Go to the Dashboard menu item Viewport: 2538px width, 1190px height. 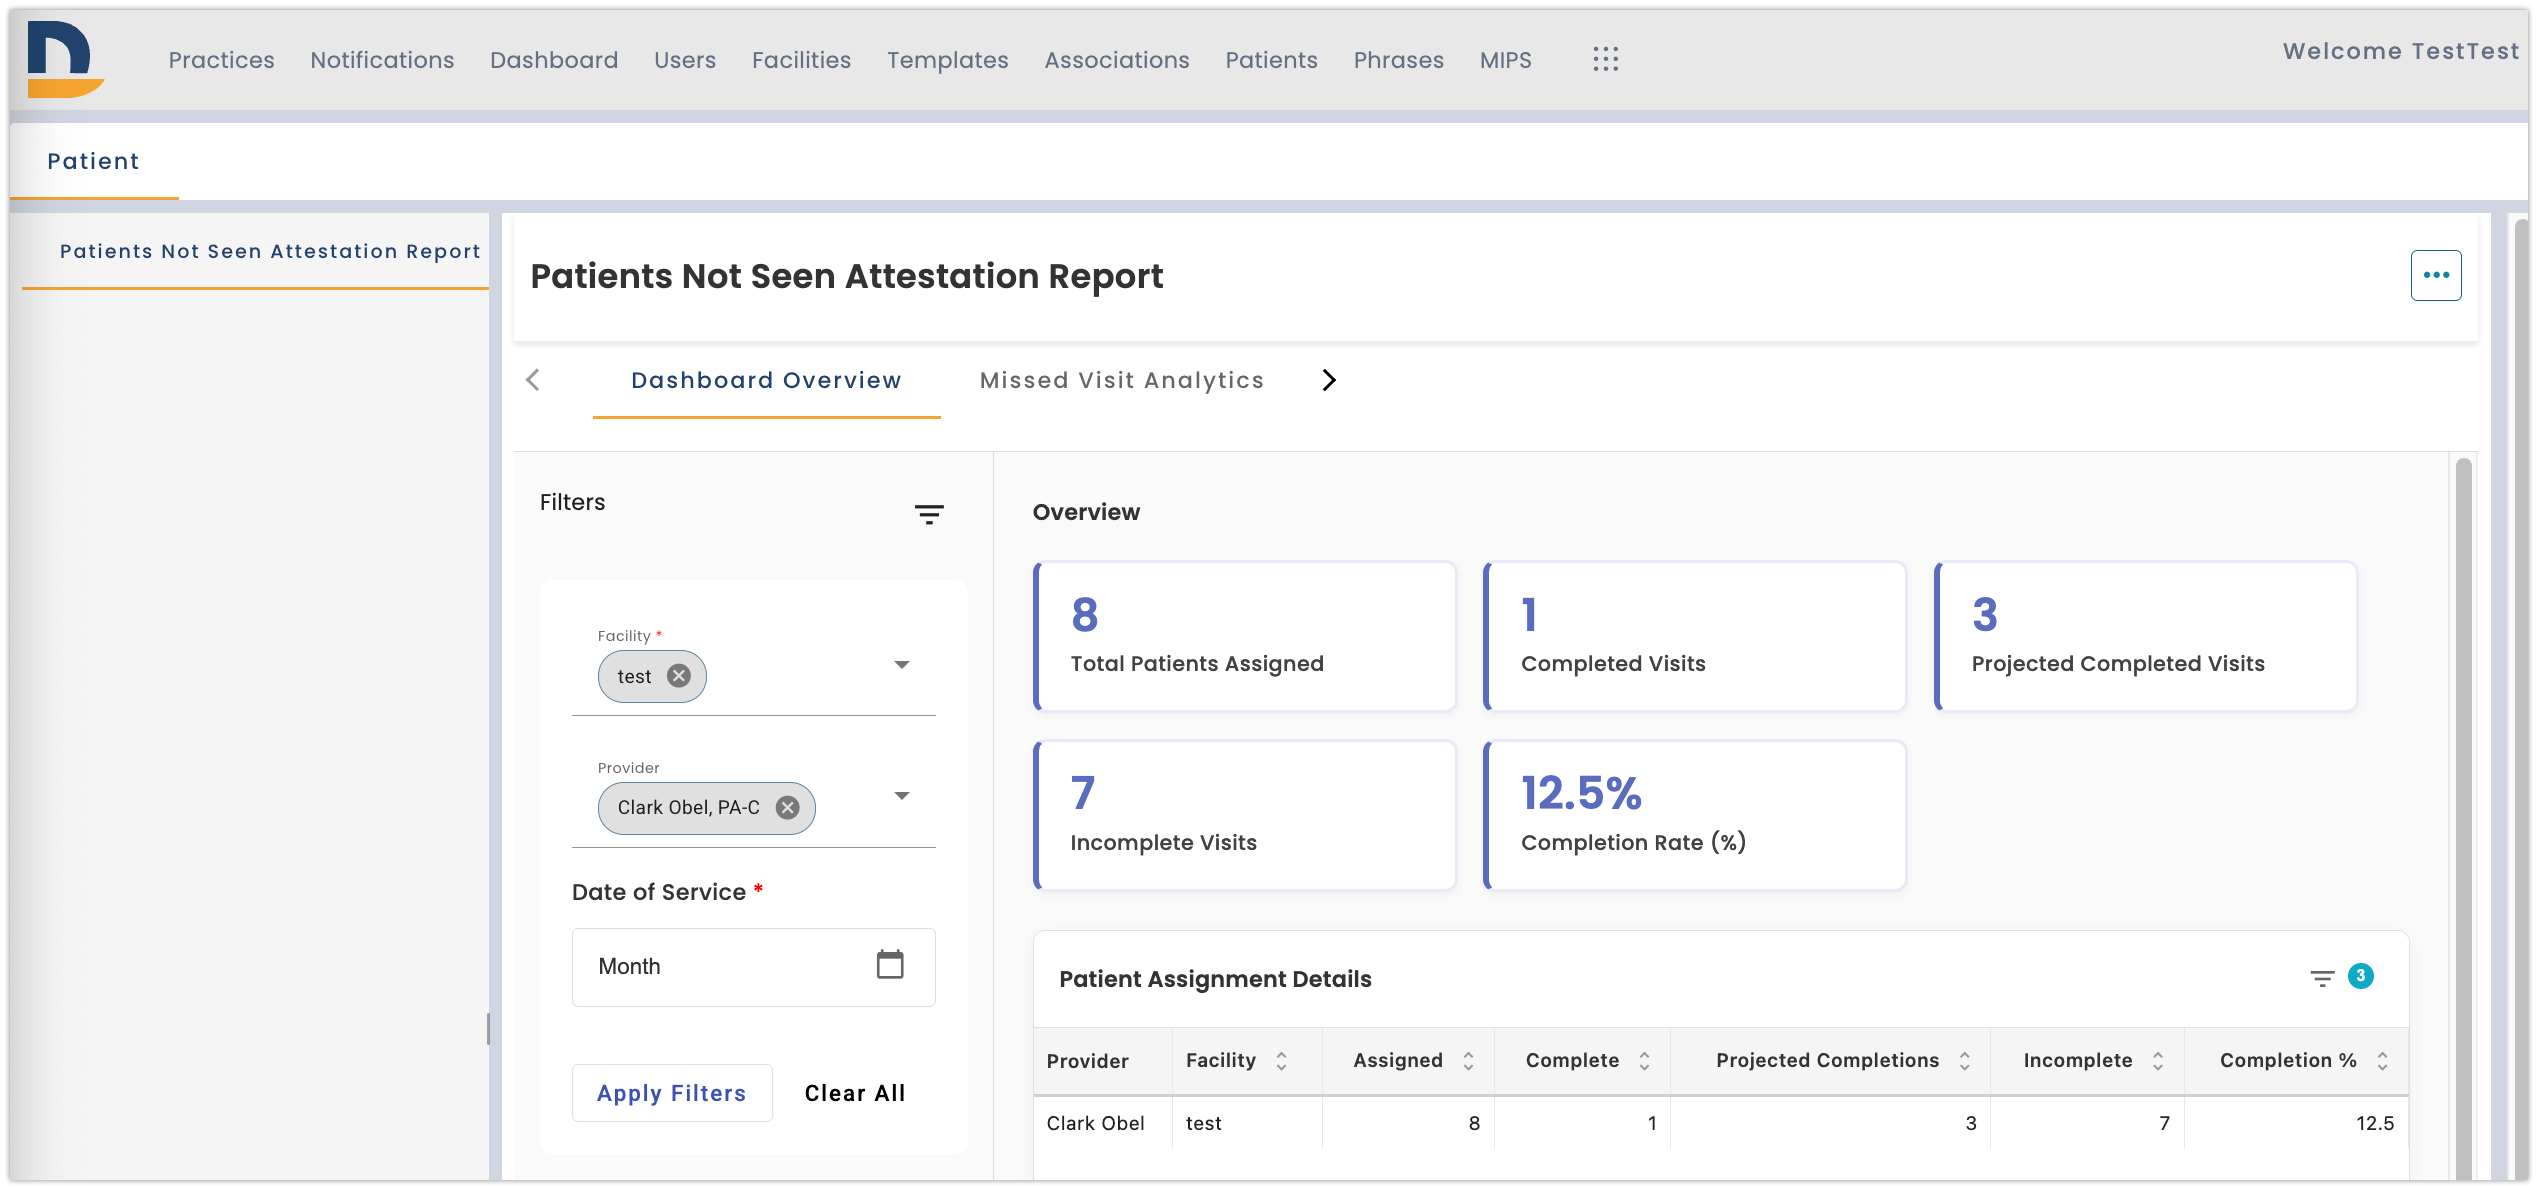tap(554, 60)
